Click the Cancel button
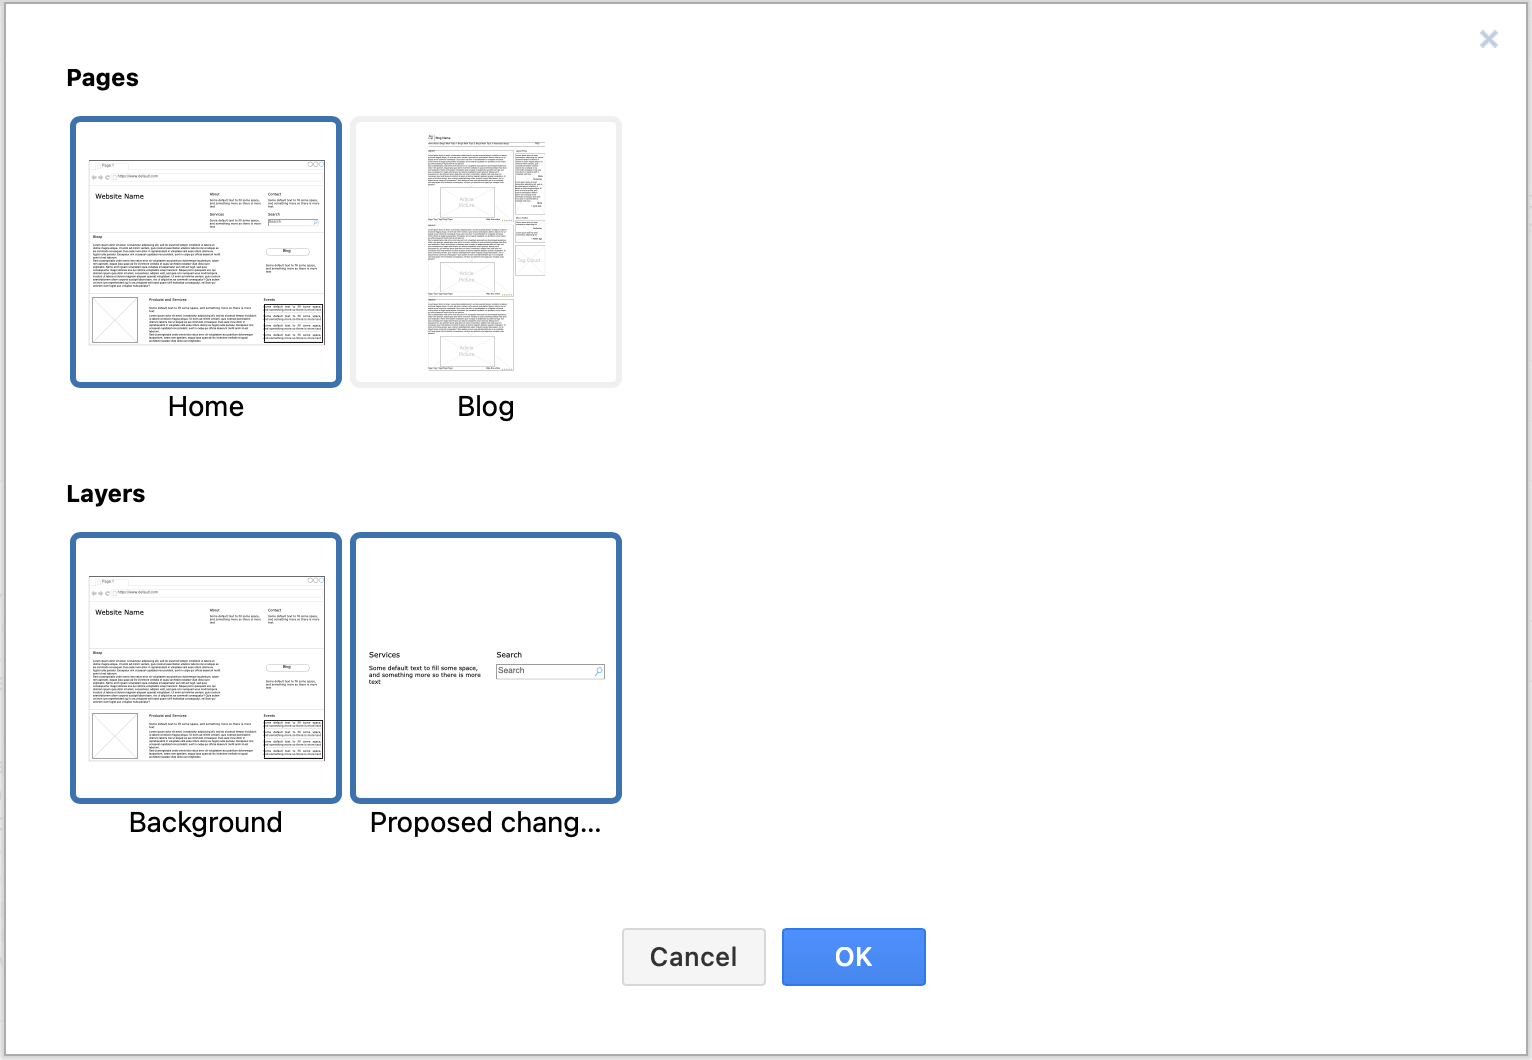The height and width of the screenshot is (1060, 1532). pos(693,957)
